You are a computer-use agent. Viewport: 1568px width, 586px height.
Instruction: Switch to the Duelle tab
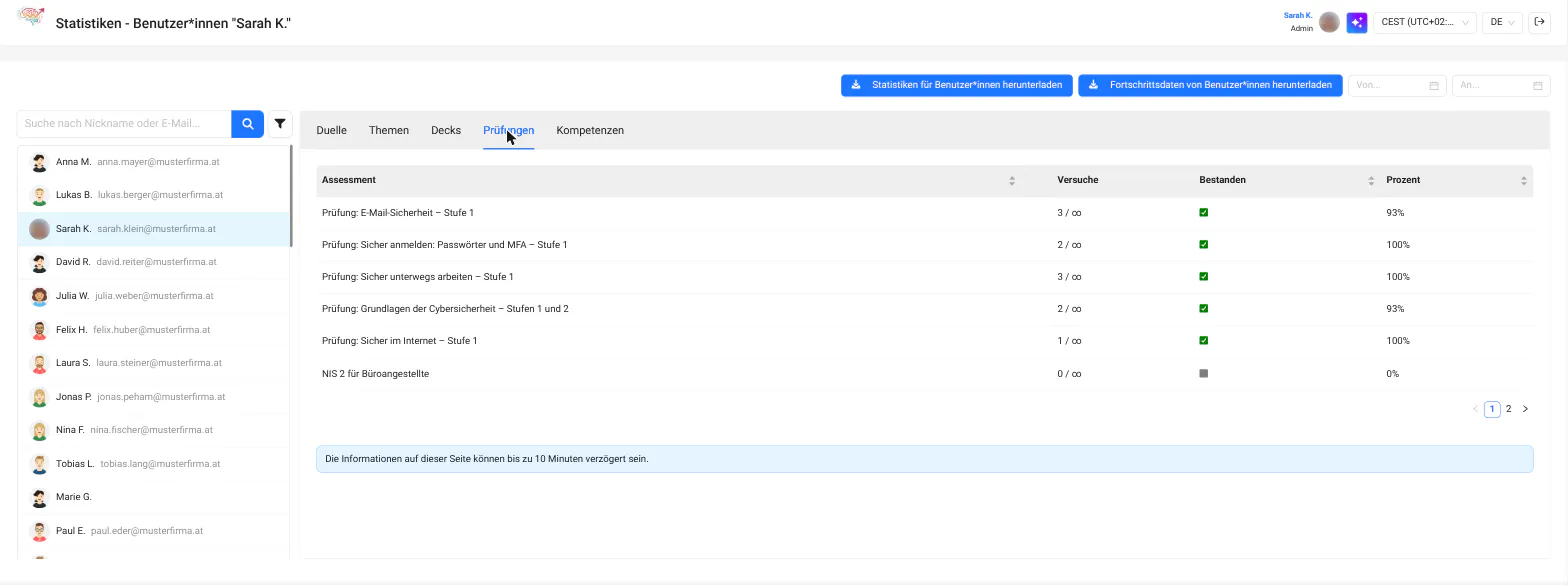331,130
